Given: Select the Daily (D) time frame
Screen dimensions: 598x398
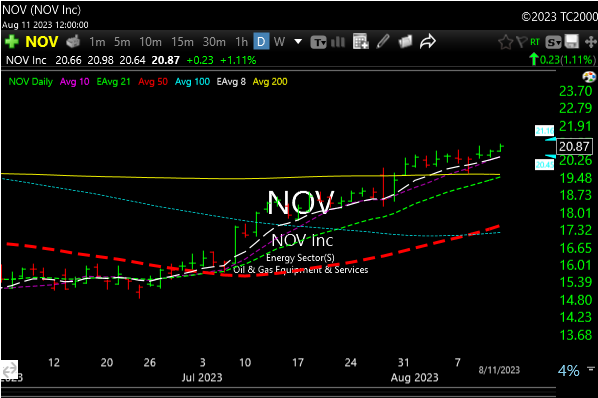Looking at the screenshot, I should point(261,42).
